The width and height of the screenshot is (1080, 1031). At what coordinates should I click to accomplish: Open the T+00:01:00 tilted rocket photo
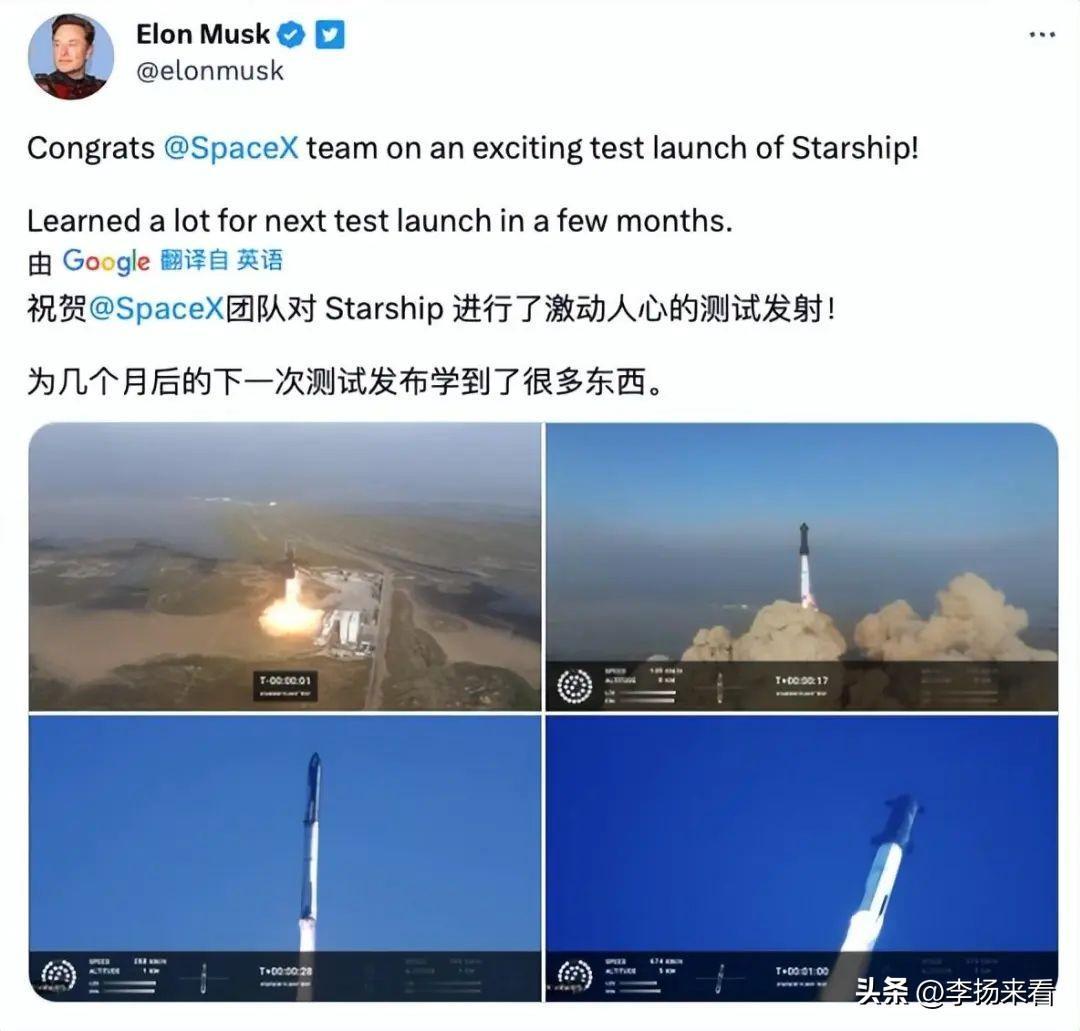coord(802,858)
